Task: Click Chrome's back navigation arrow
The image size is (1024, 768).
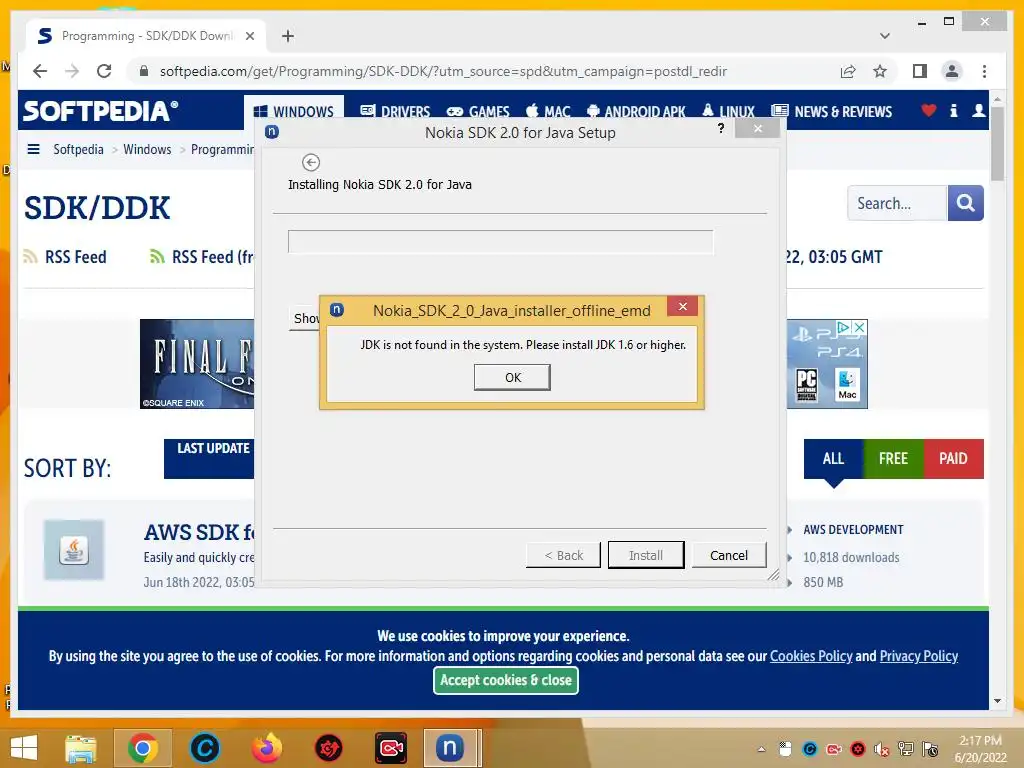Action: pyautogui.click(x=40, y=71)
